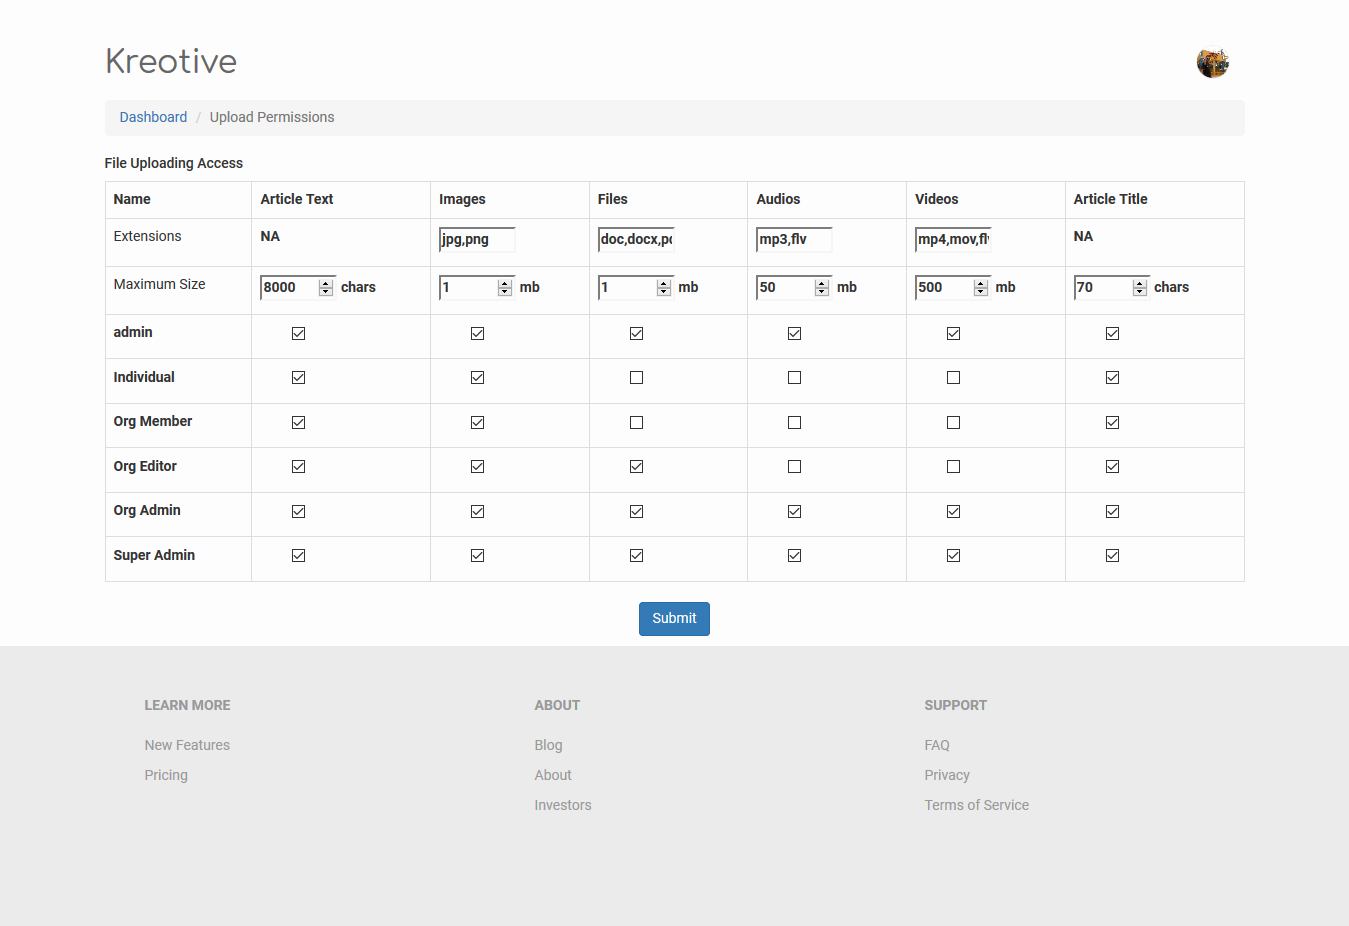Decrease Article Title max chars with the down arrow

tap(1140, 292)
